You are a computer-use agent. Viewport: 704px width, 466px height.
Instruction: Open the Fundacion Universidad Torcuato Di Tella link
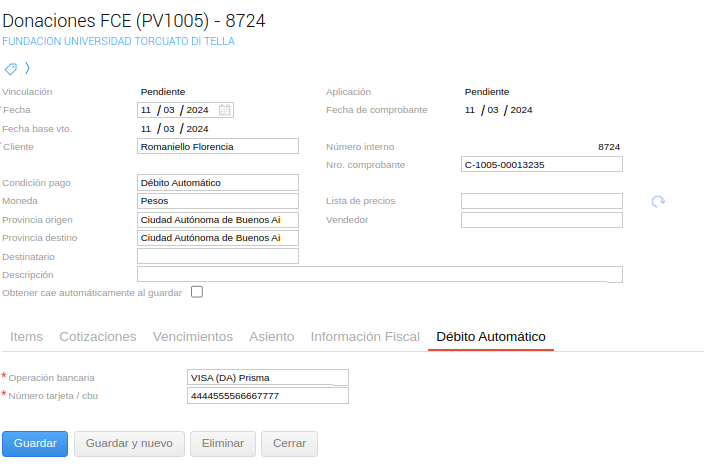click(118, 42)
